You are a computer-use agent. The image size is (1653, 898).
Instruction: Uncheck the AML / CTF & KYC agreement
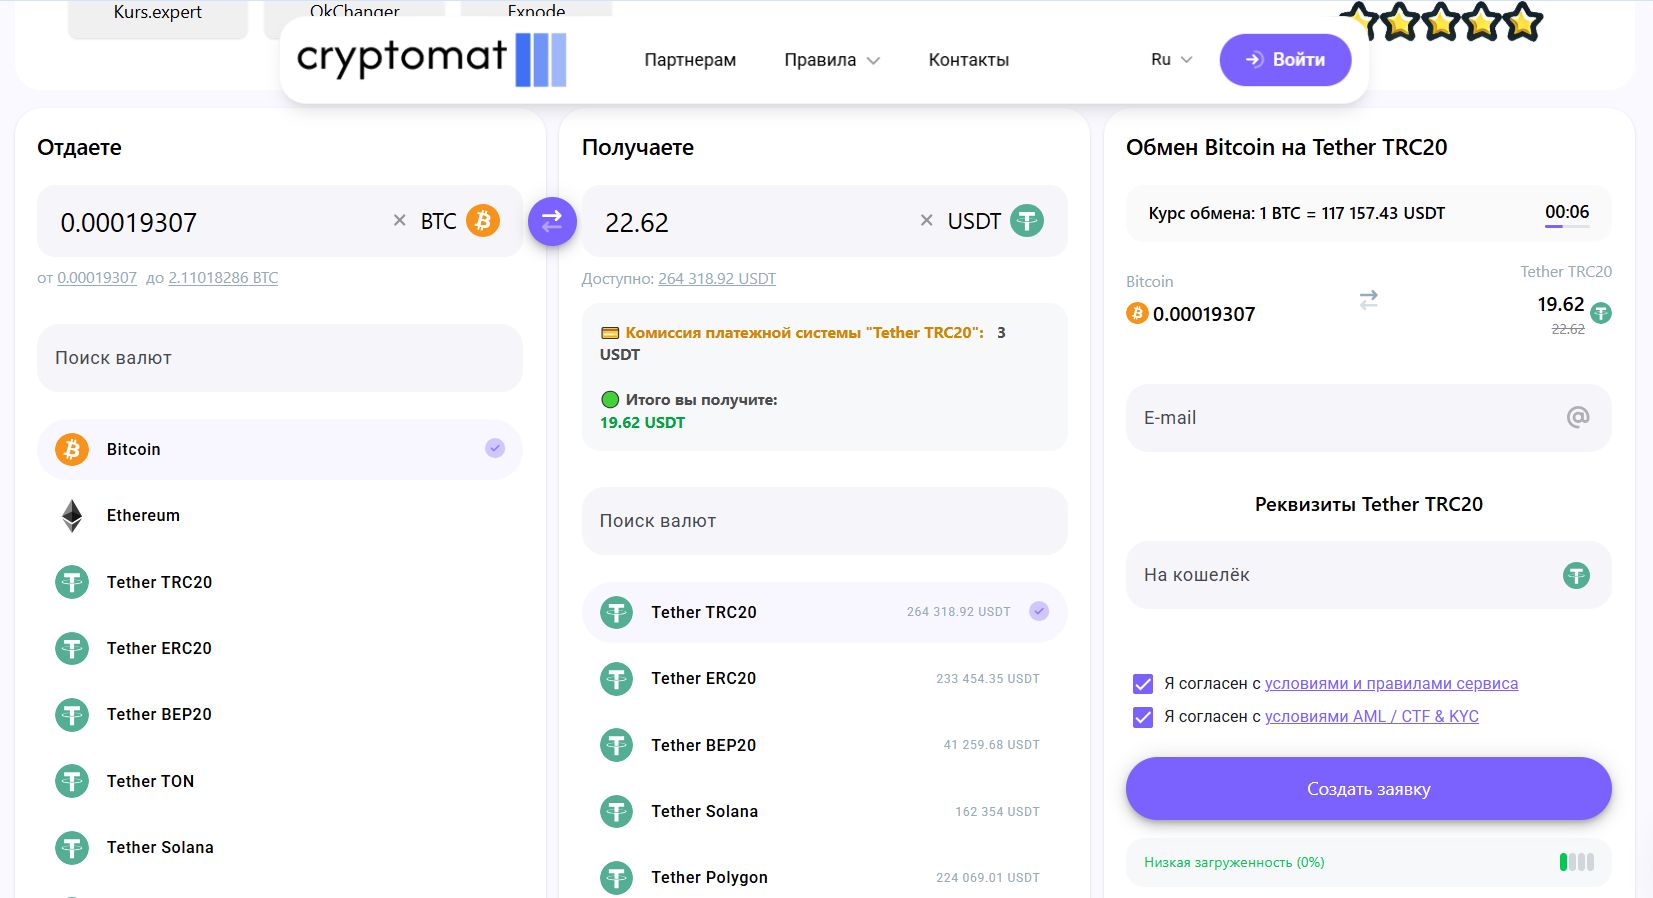point(1143,717)
